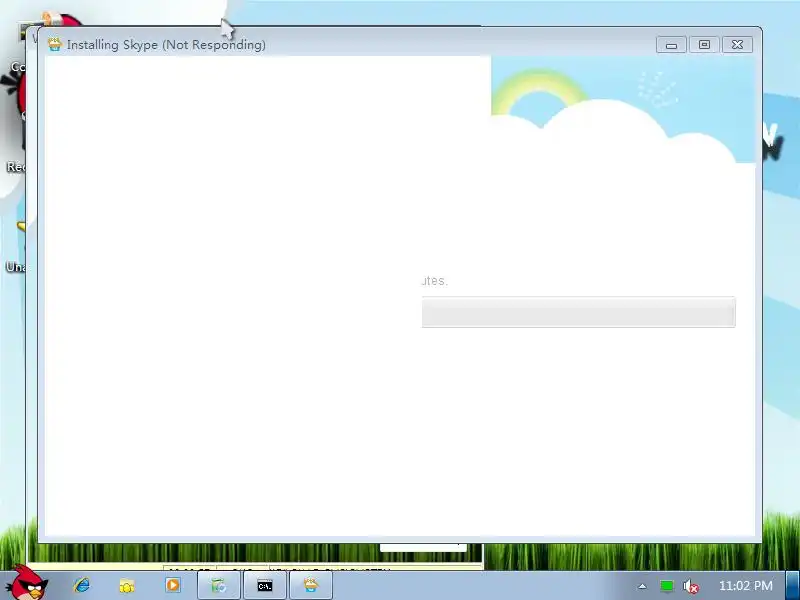Screen dimensions: 800x600
Task: Click the Skype installation progress bar
Action: [x=579, y=312]
